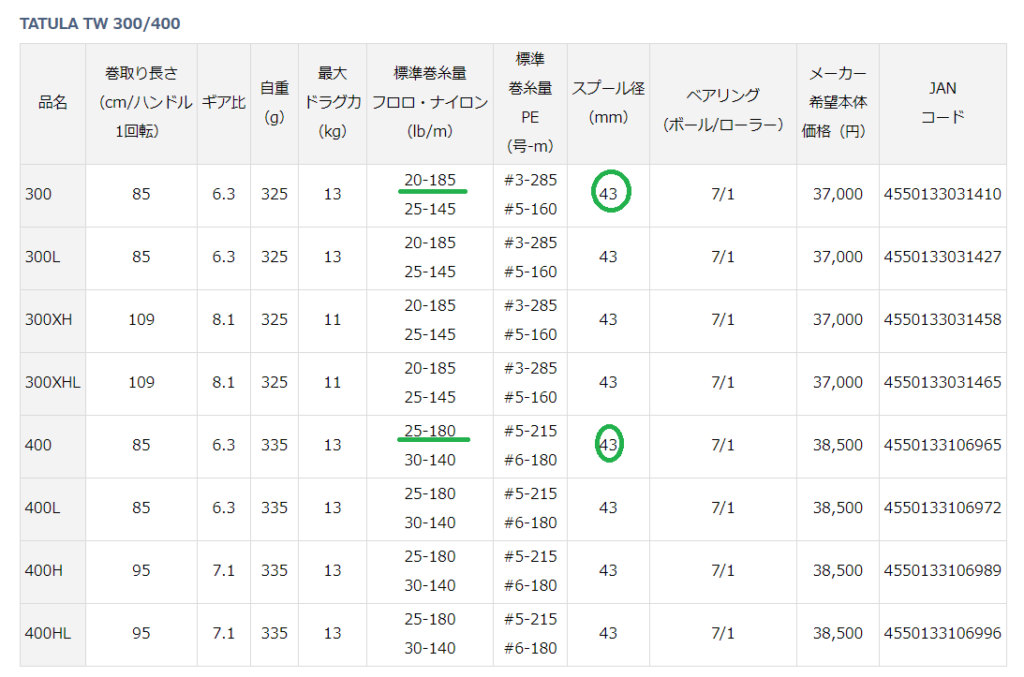The width and height of the screenshot is (1024, 677).
Task: Select the "30-140" line capacity in the 400L row
Action: pyautogui.click(x=430, y=523)
